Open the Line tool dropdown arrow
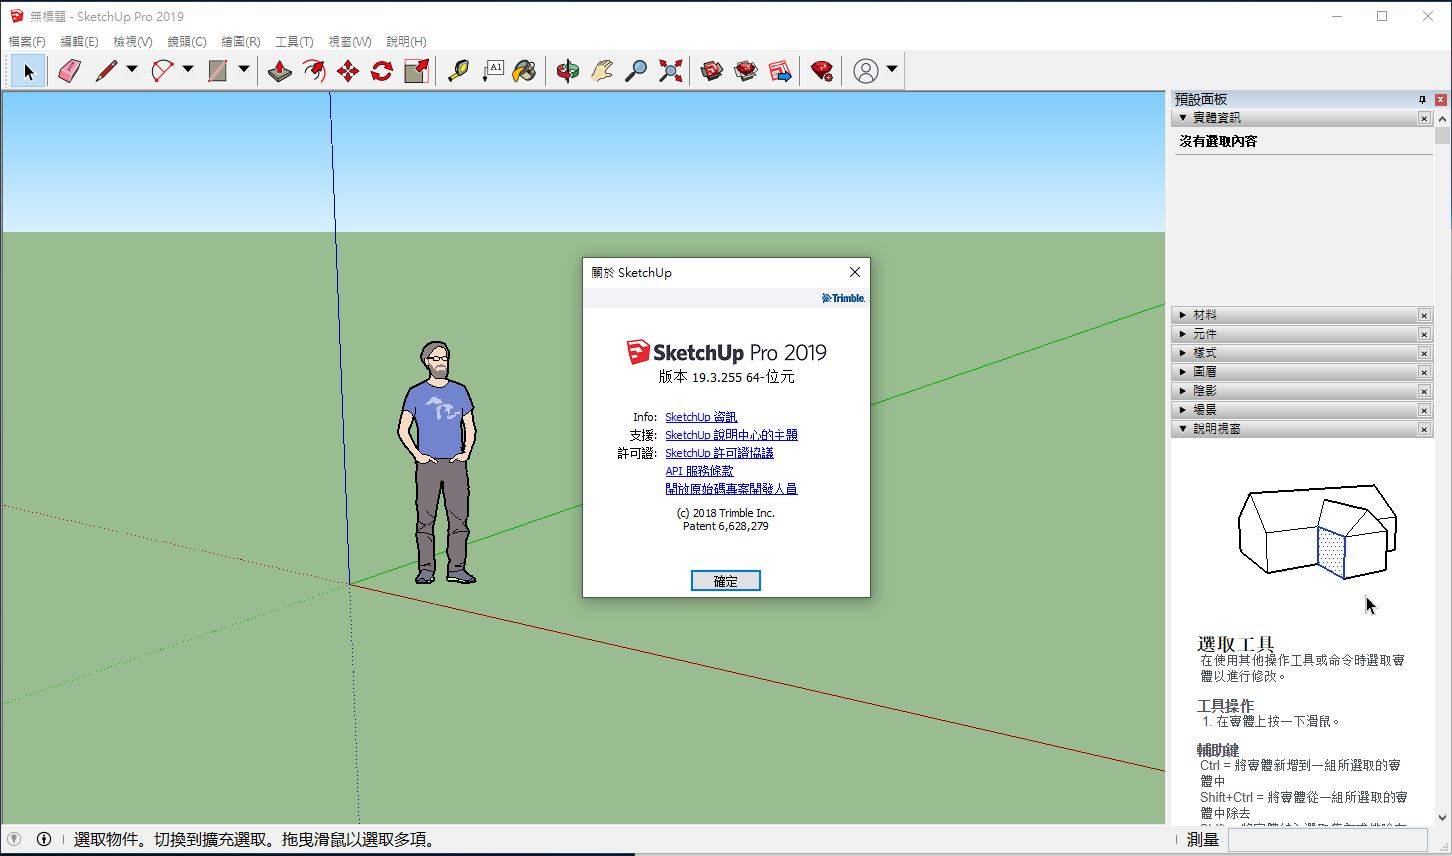Viewport: 1452px width, 856px height. coord(131,70)
